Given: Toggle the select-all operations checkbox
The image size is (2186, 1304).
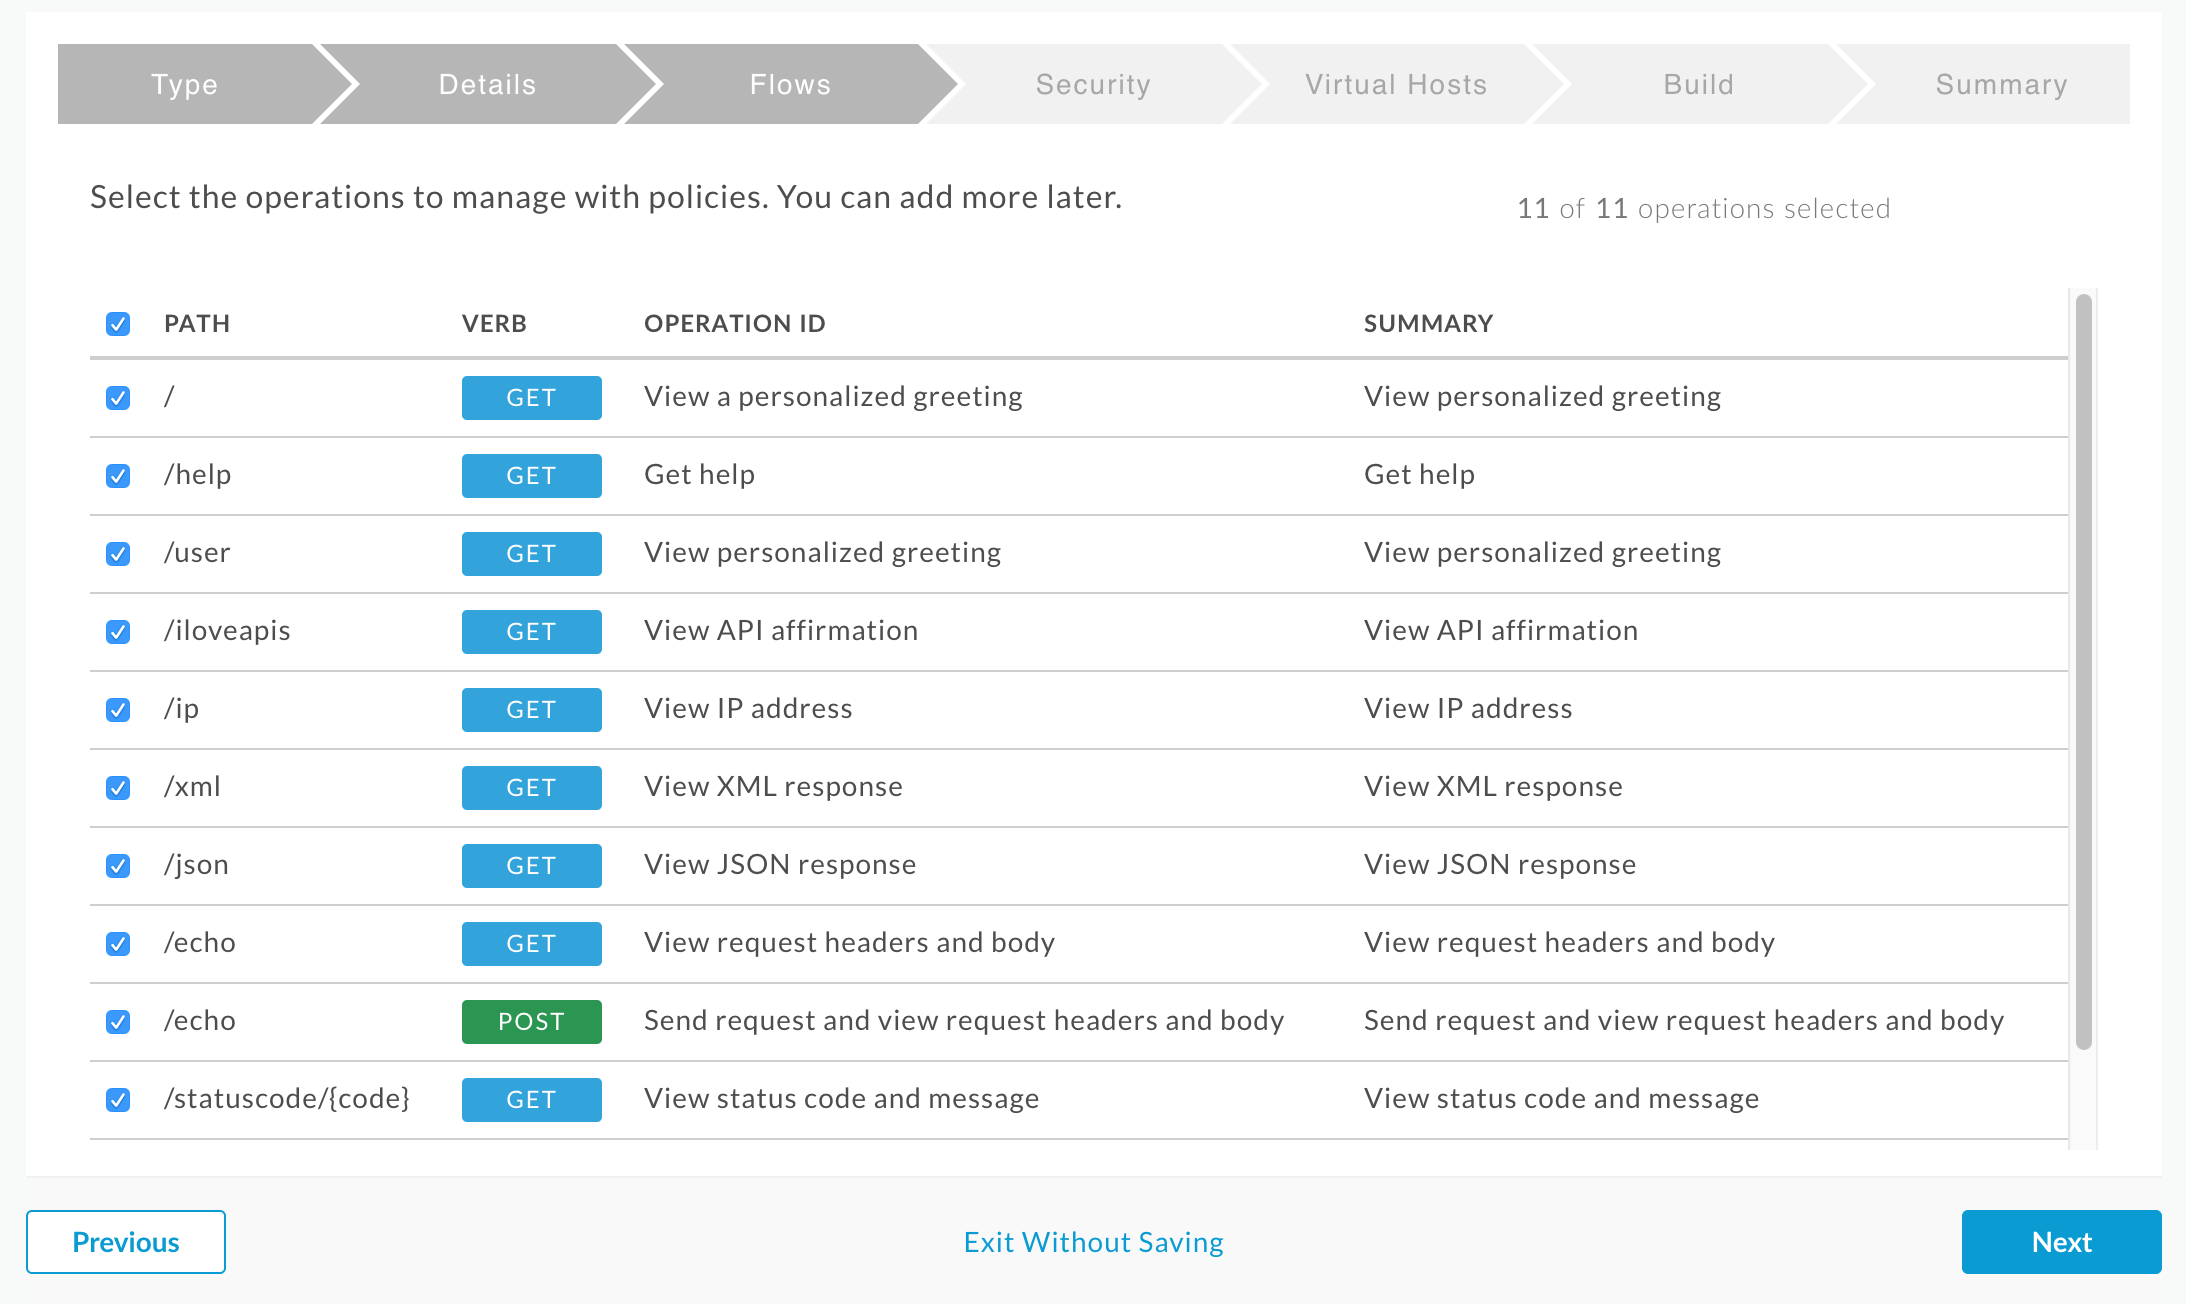Looking at the screenshot, I should [120, 321].
